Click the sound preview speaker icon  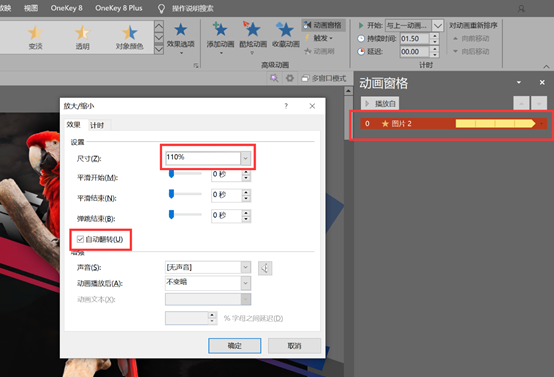pyautogui.click(x=265, y=268)
